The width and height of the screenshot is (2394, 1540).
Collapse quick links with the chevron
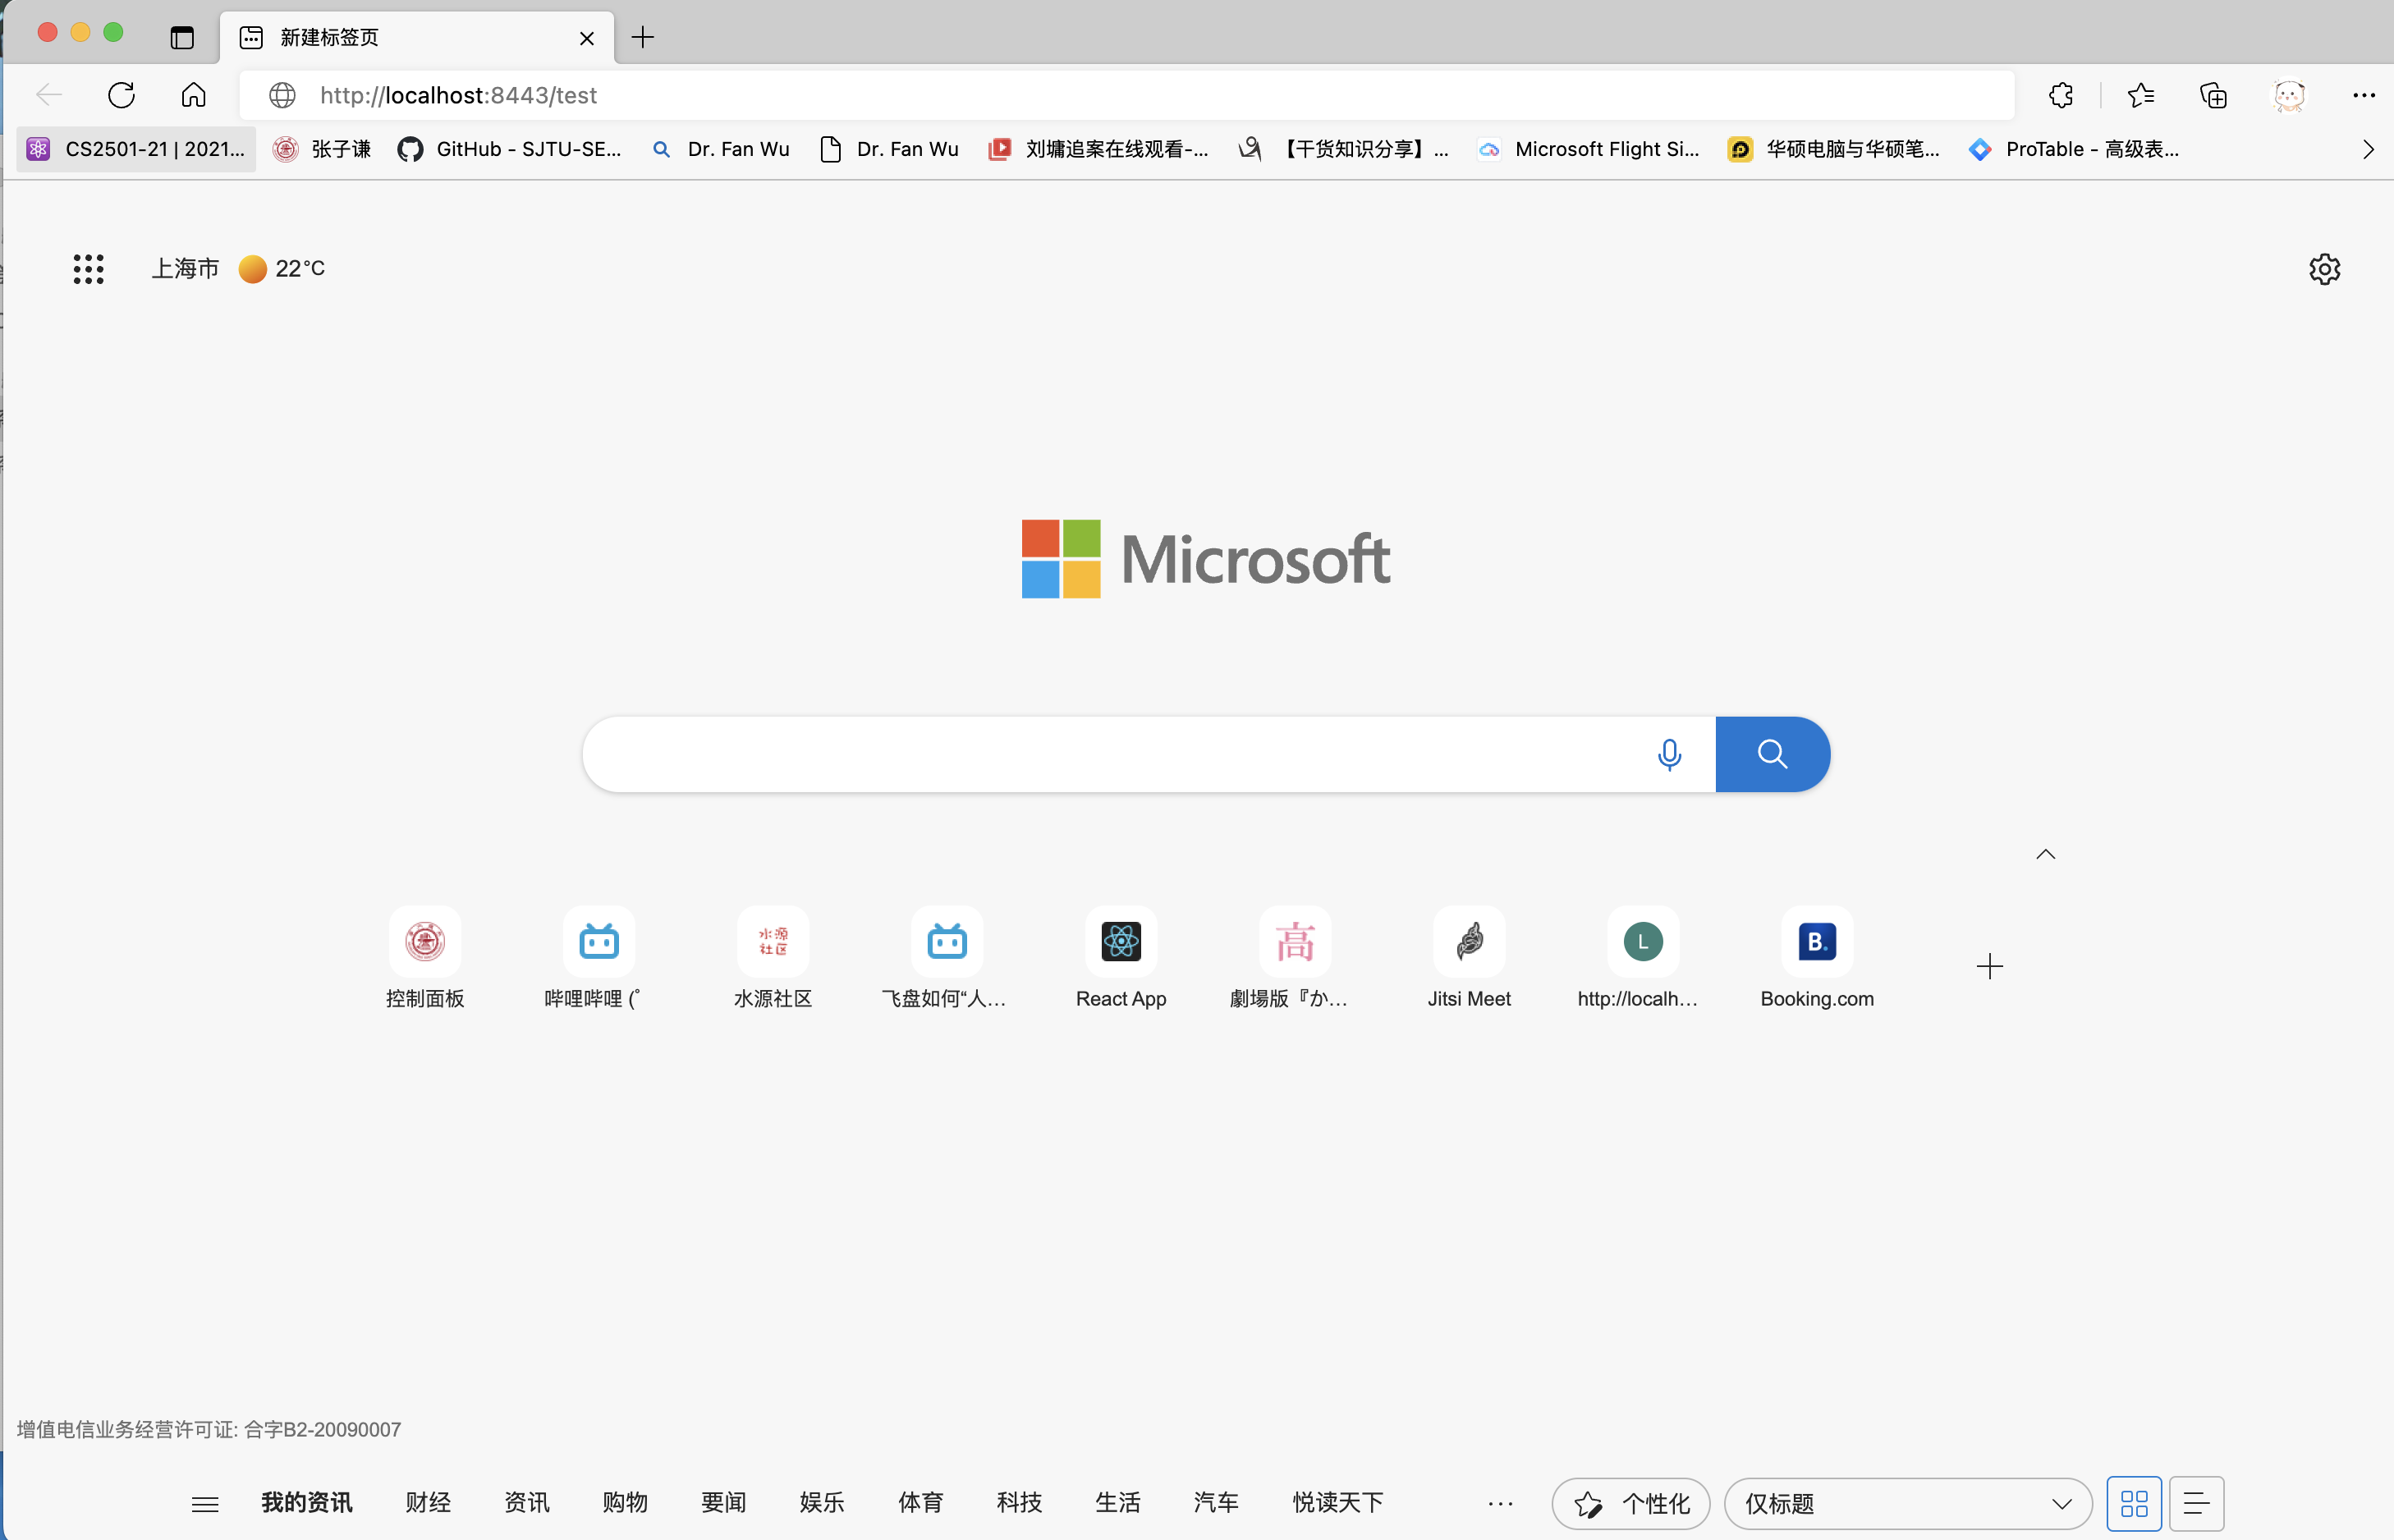2045,854
